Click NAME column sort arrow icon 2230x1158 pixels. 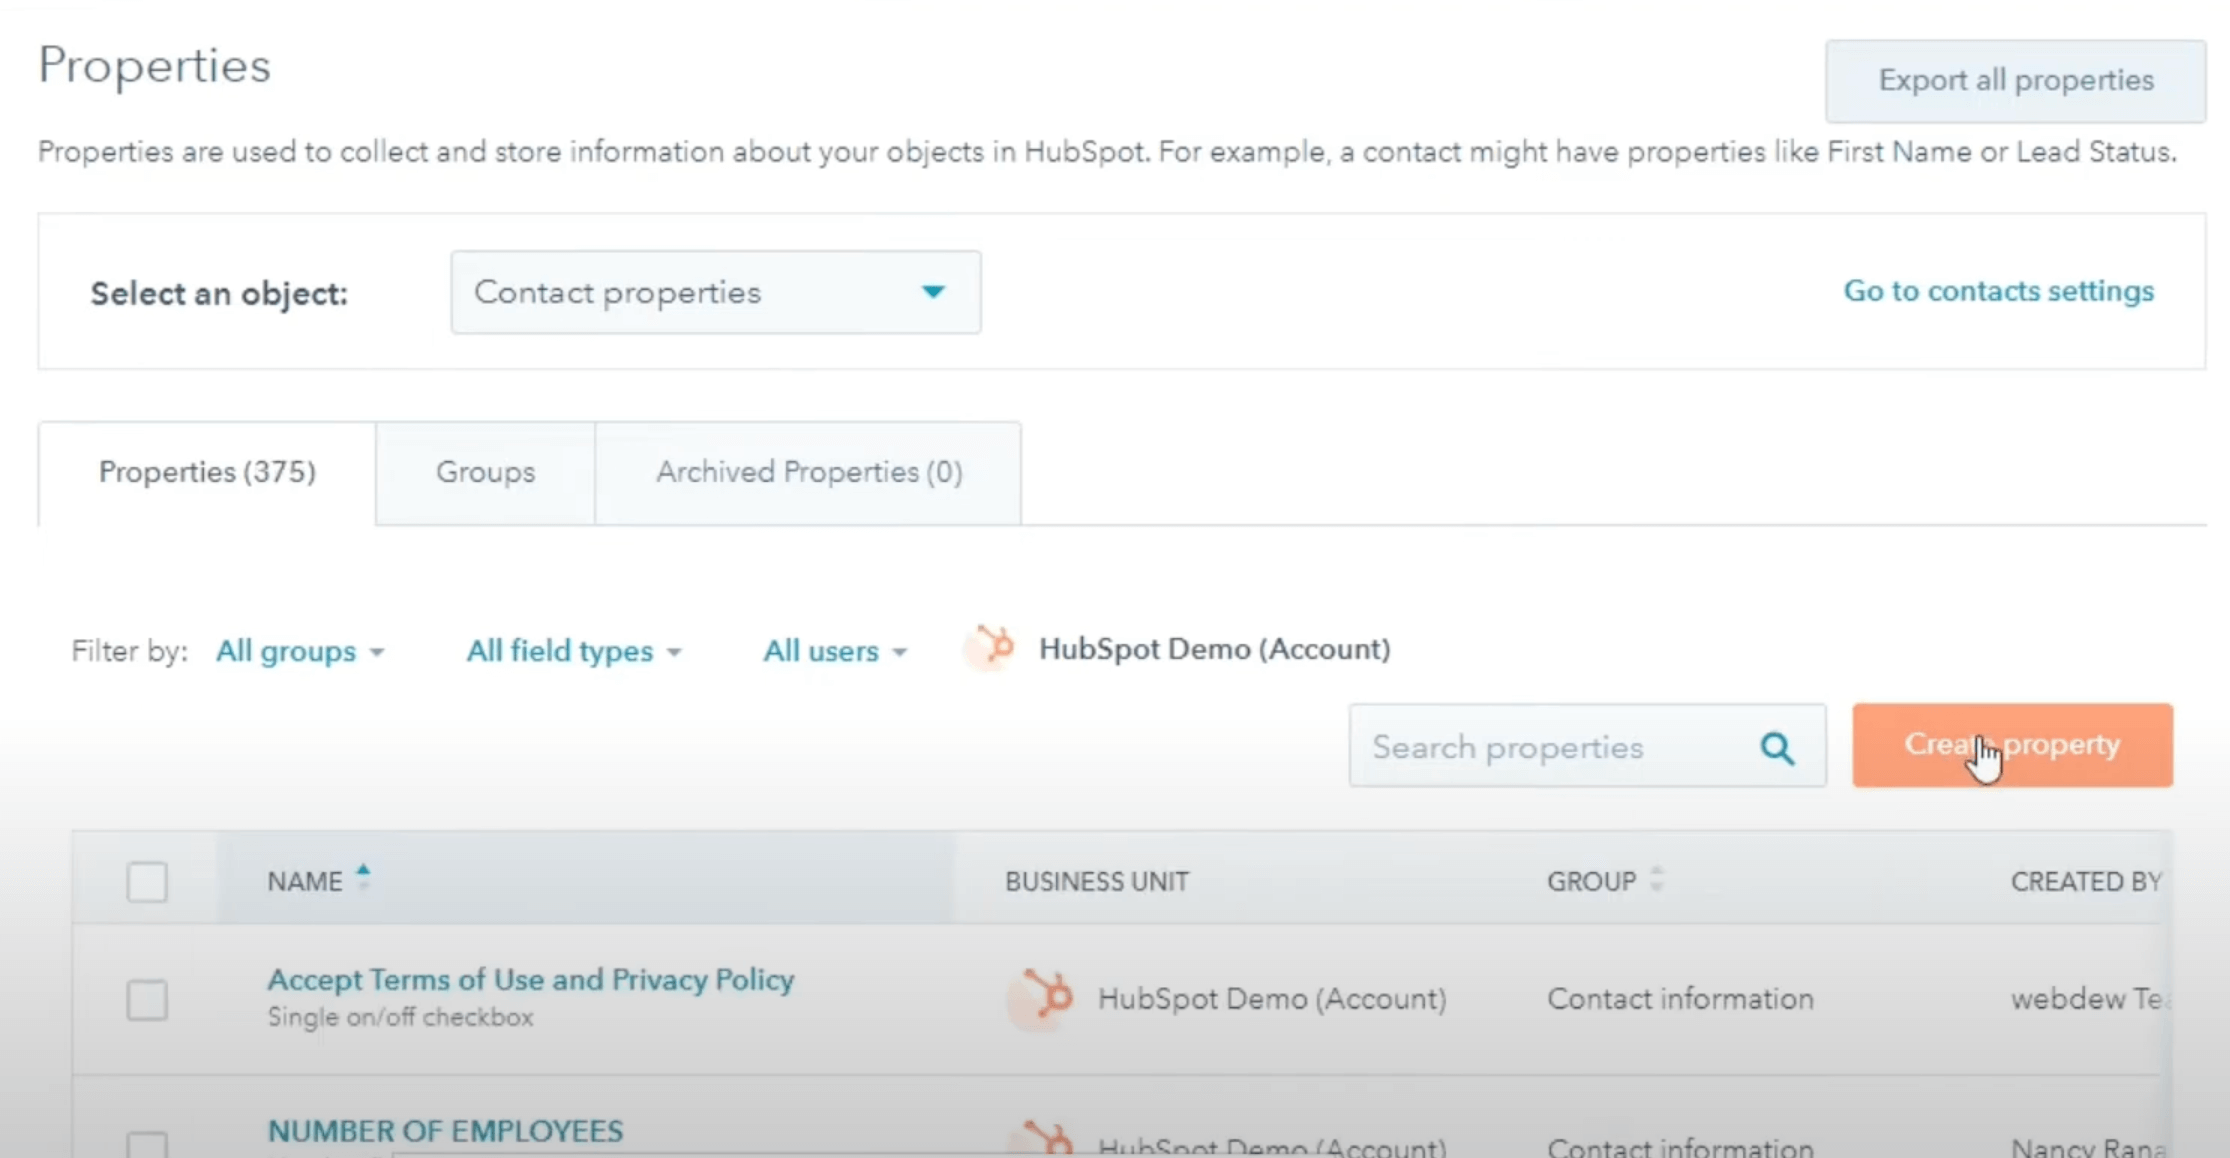(363, 876)
